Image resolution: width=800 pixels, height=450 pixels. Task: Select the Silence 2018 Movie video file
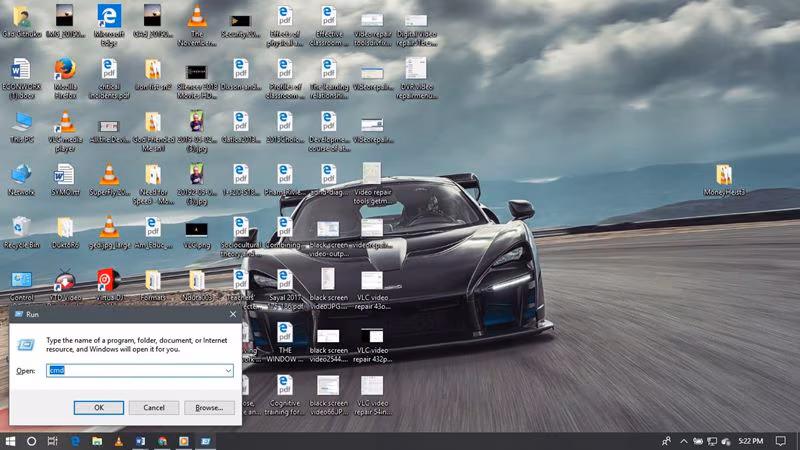pos(196,80)
